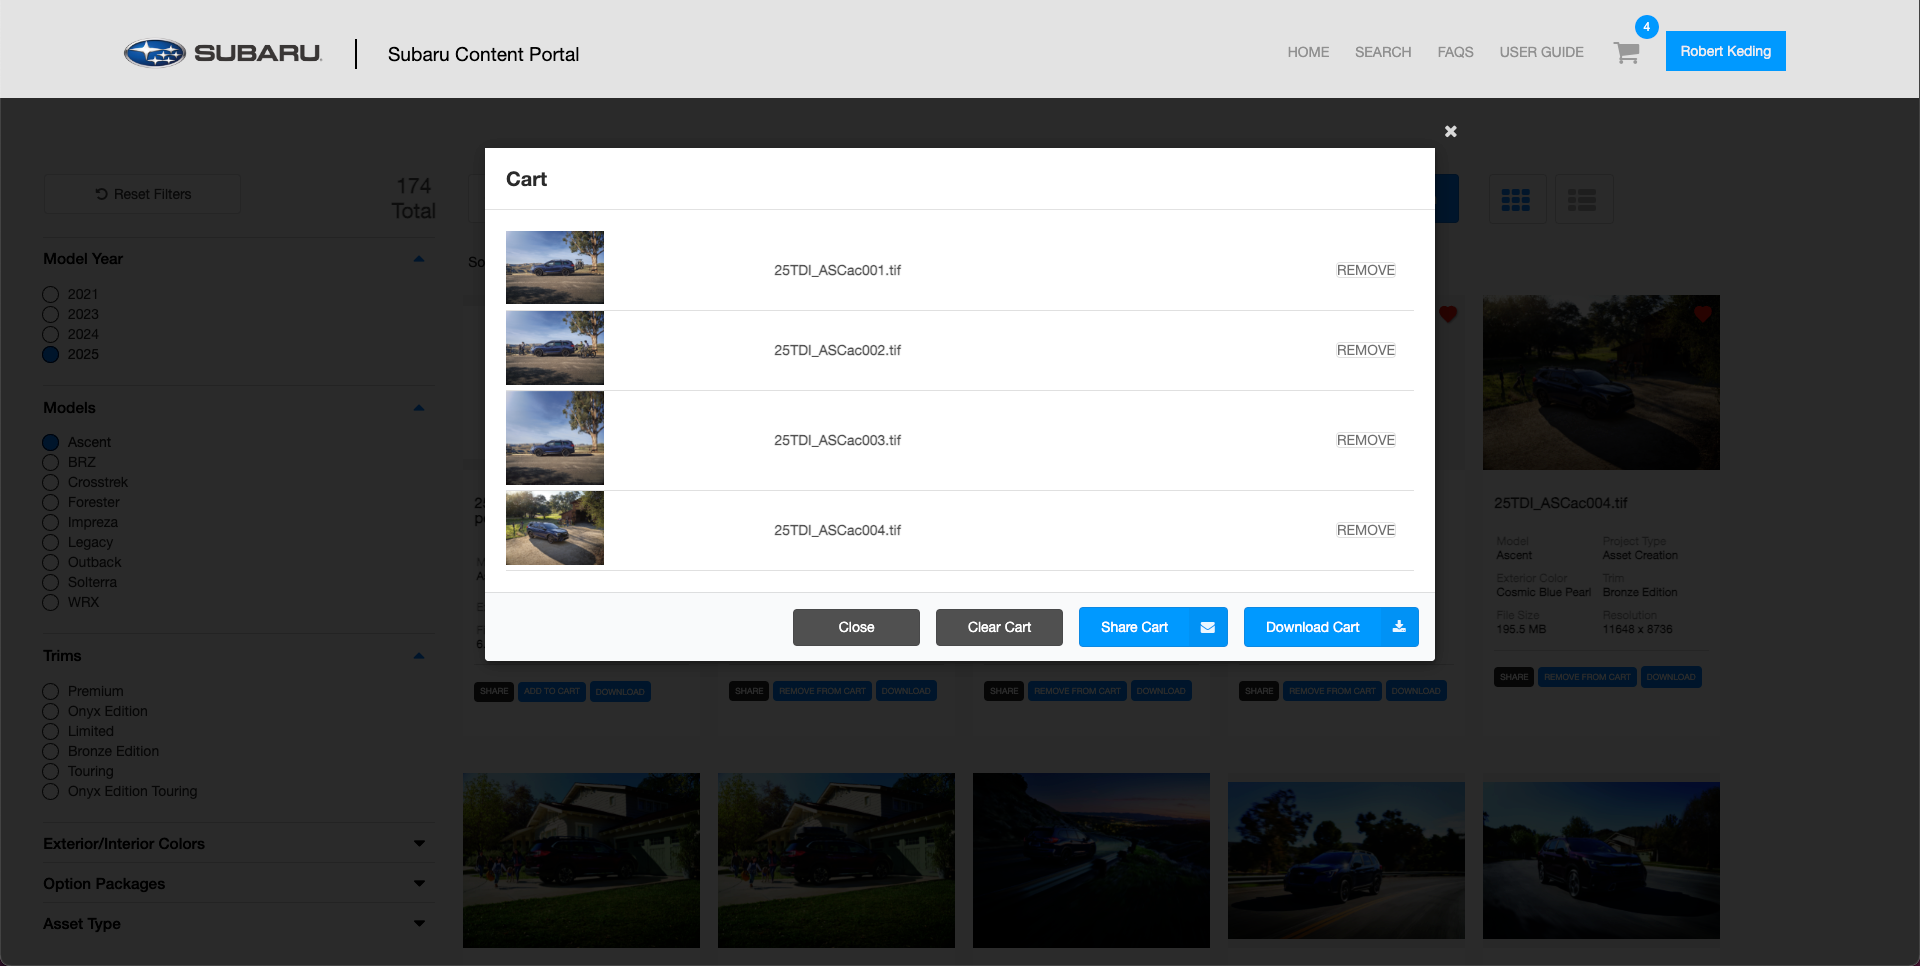
Task: Collapse the Trims filter section
Action: pos(419,656)
